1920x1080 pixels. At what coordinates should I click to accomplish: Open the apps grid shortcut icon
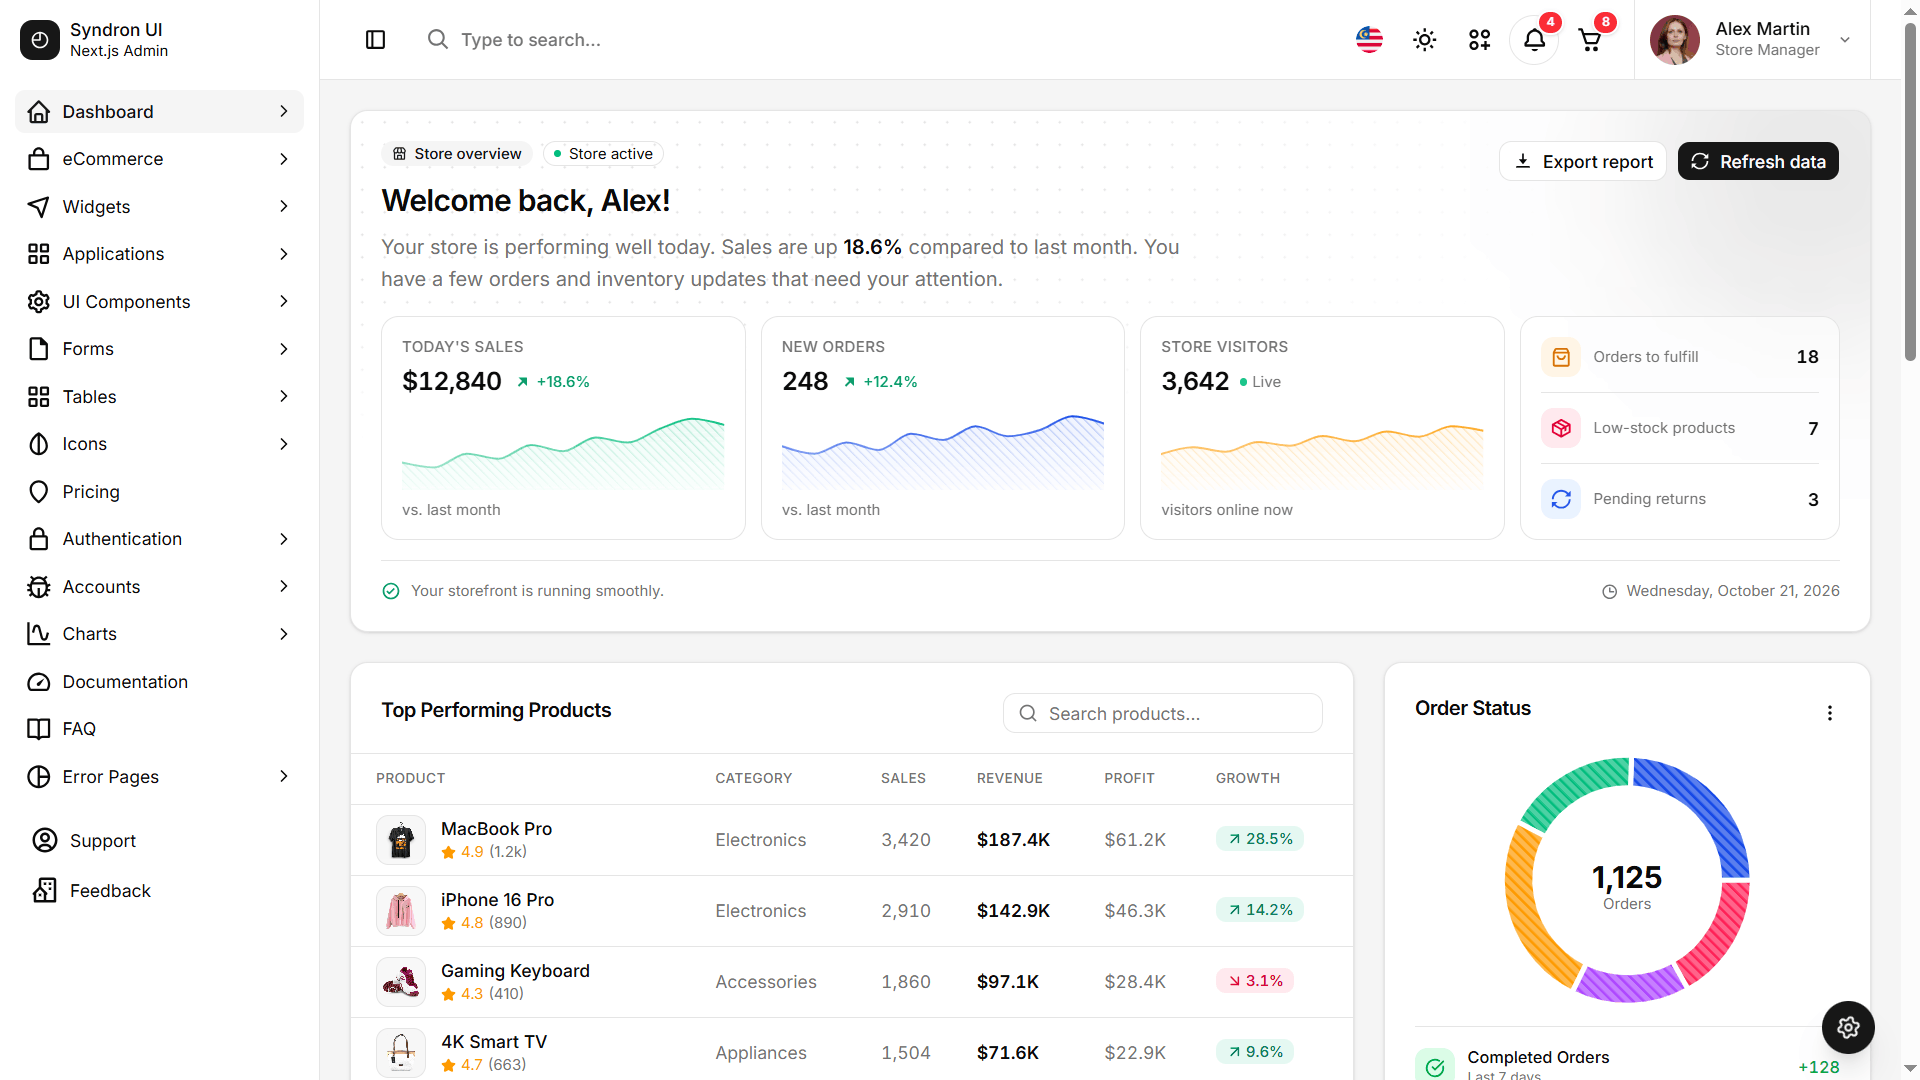tap(1479, 40)
